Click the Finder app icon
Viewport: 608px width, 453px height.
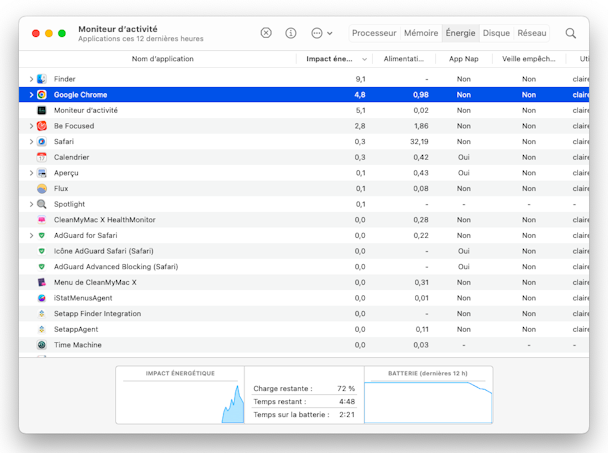(42, 79)
